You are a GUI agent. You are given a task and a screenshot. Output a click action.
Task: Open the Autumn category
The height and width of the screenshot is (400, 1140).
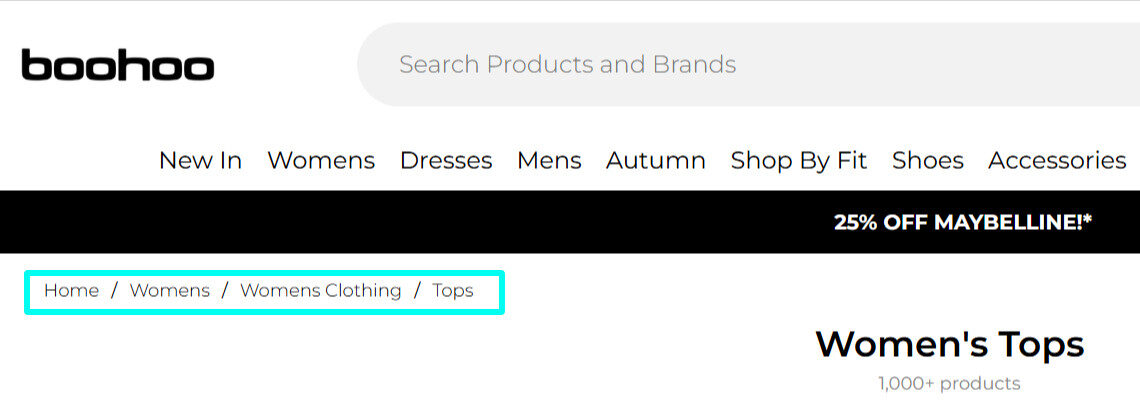pyautogui.click(x=656, y=160)
